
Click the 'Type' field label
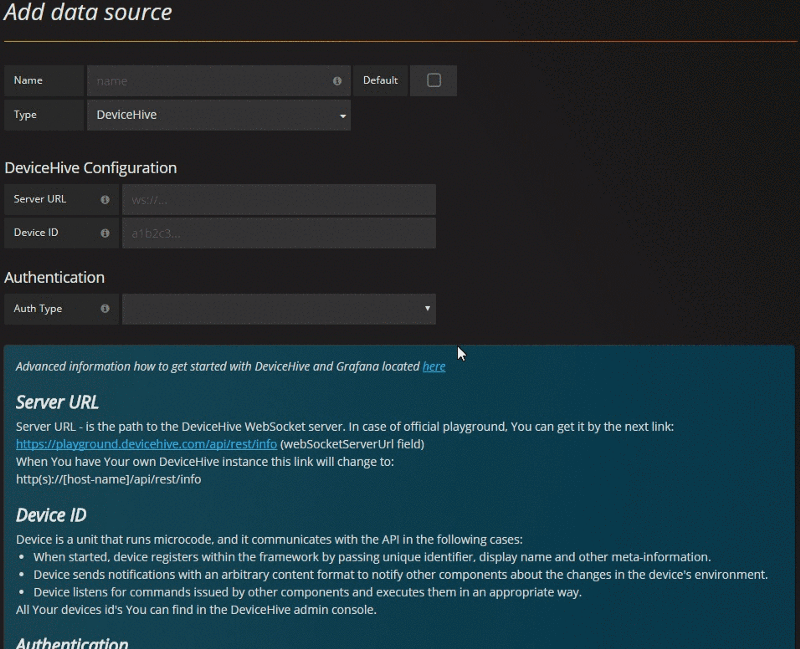[25, 115]
